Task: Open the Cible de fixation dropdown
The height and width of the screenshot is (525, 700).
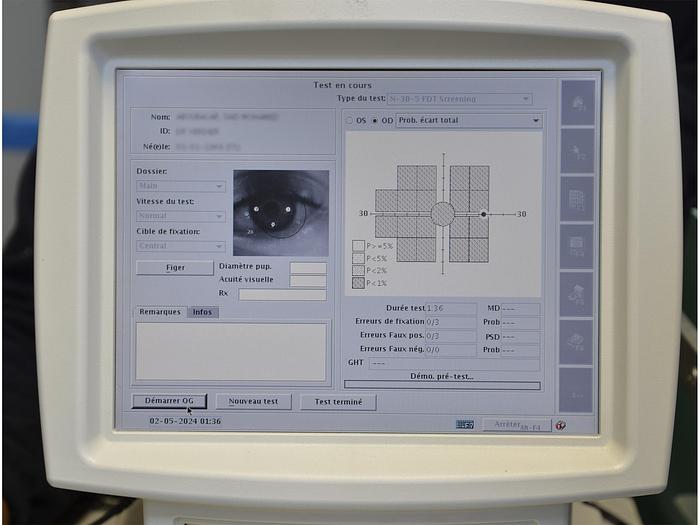Action: click(181, 246)
